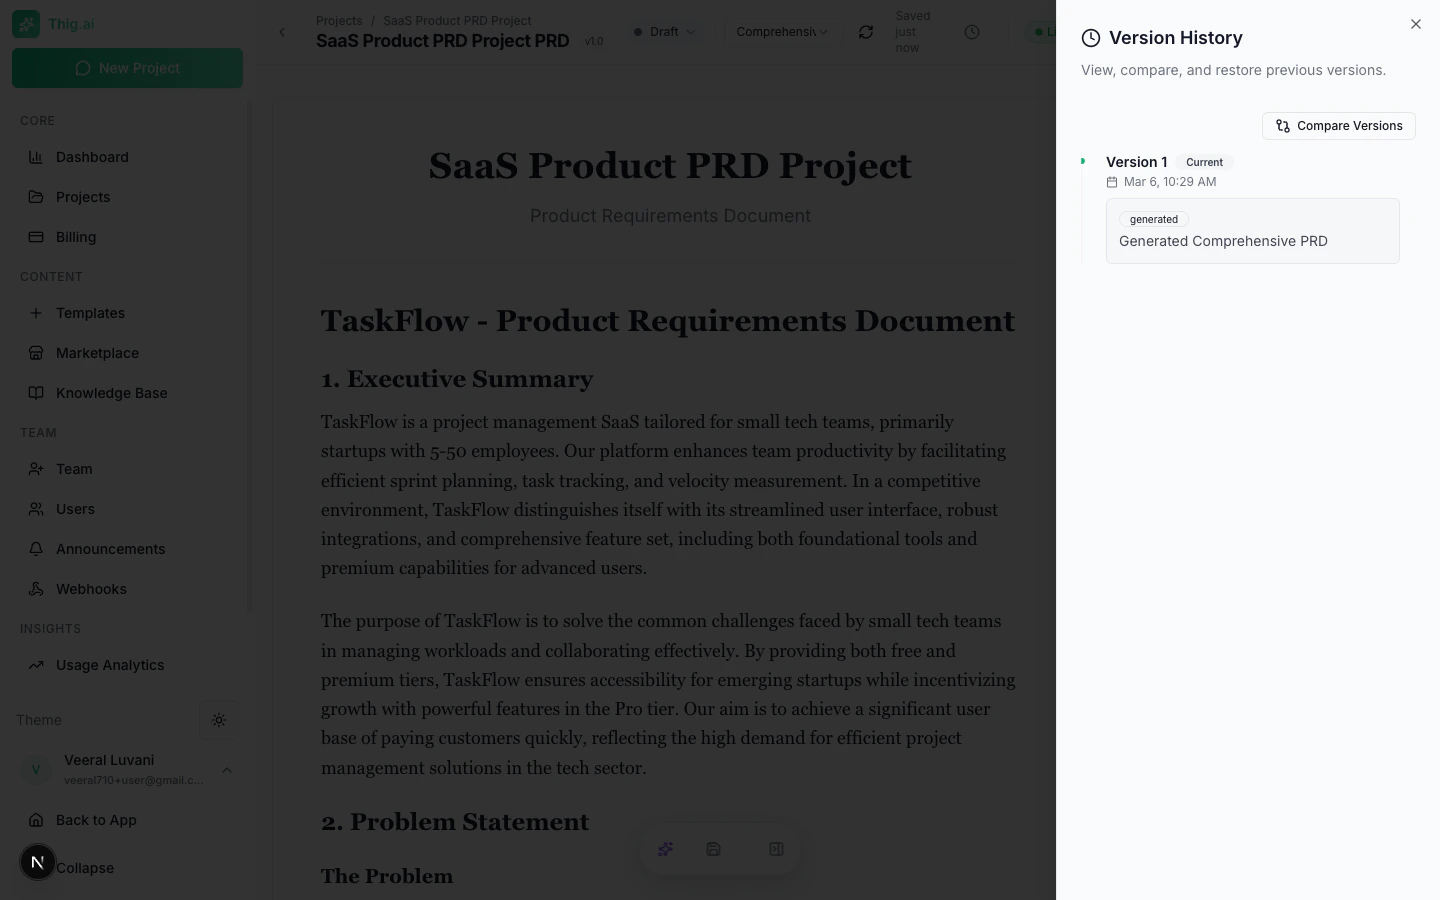Click the generated tag label

[1154, 219]
